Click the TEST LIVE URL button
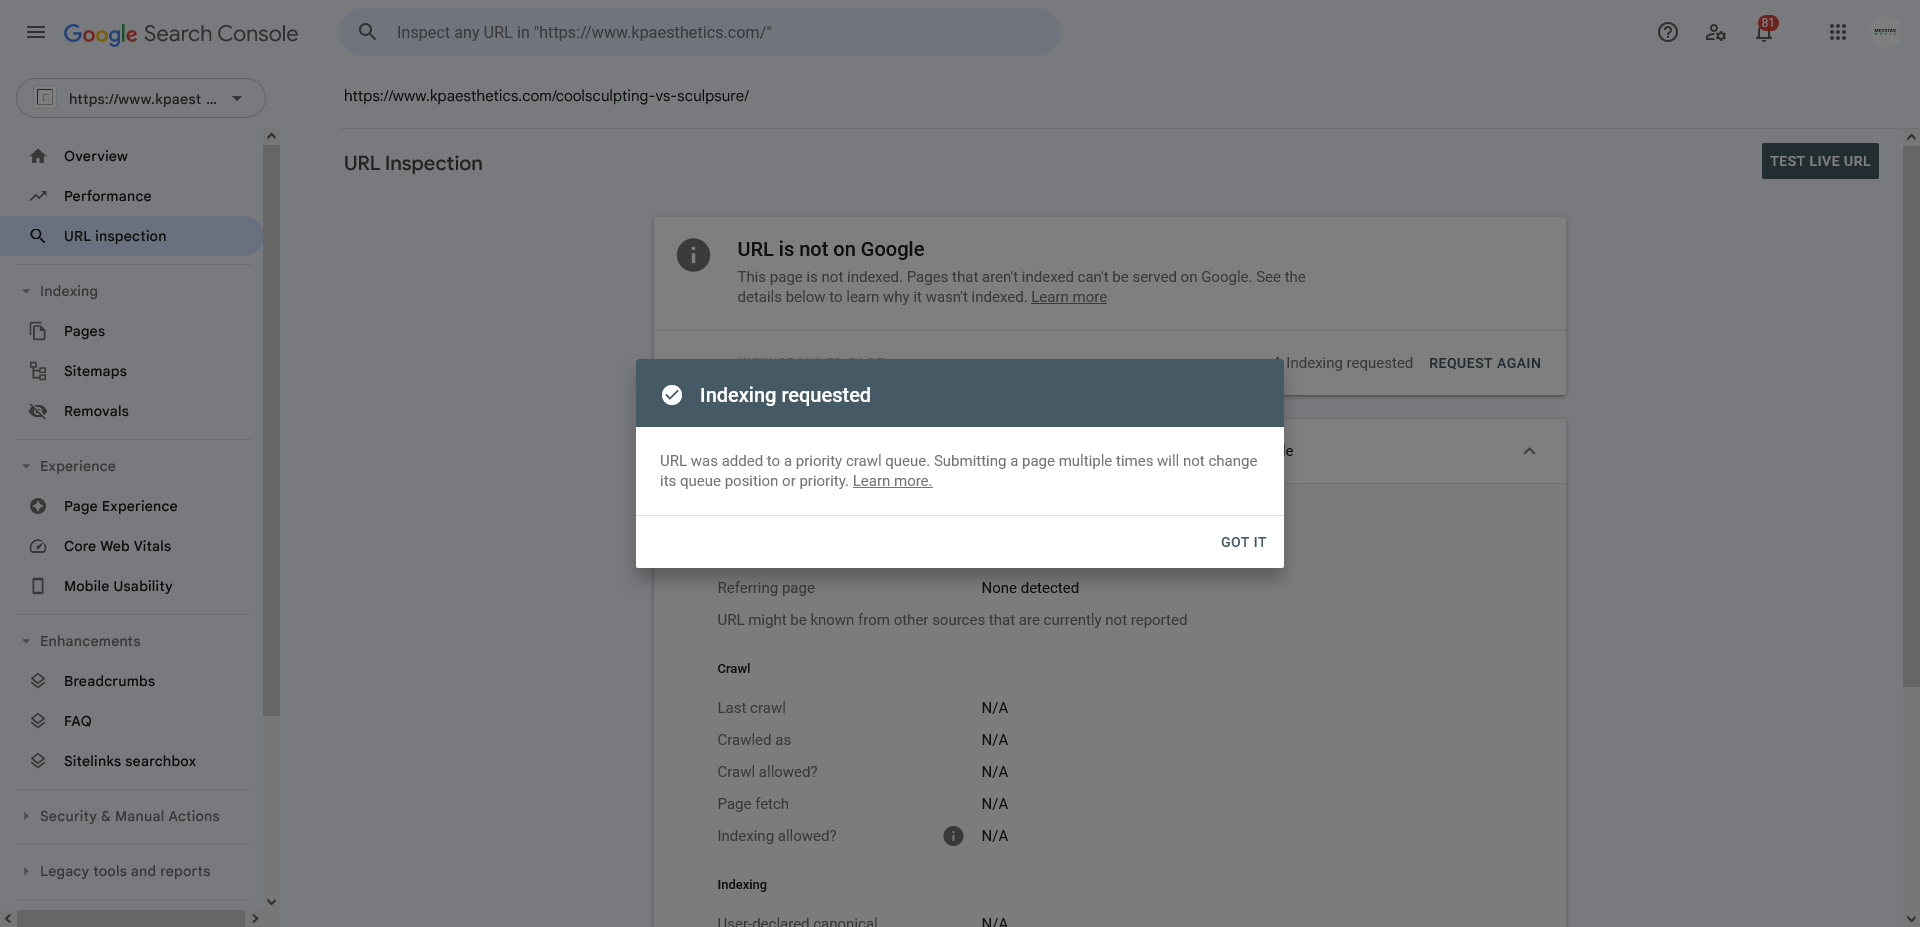The width and height of the screenshot is (1920, 927). tap(1820, 161)
